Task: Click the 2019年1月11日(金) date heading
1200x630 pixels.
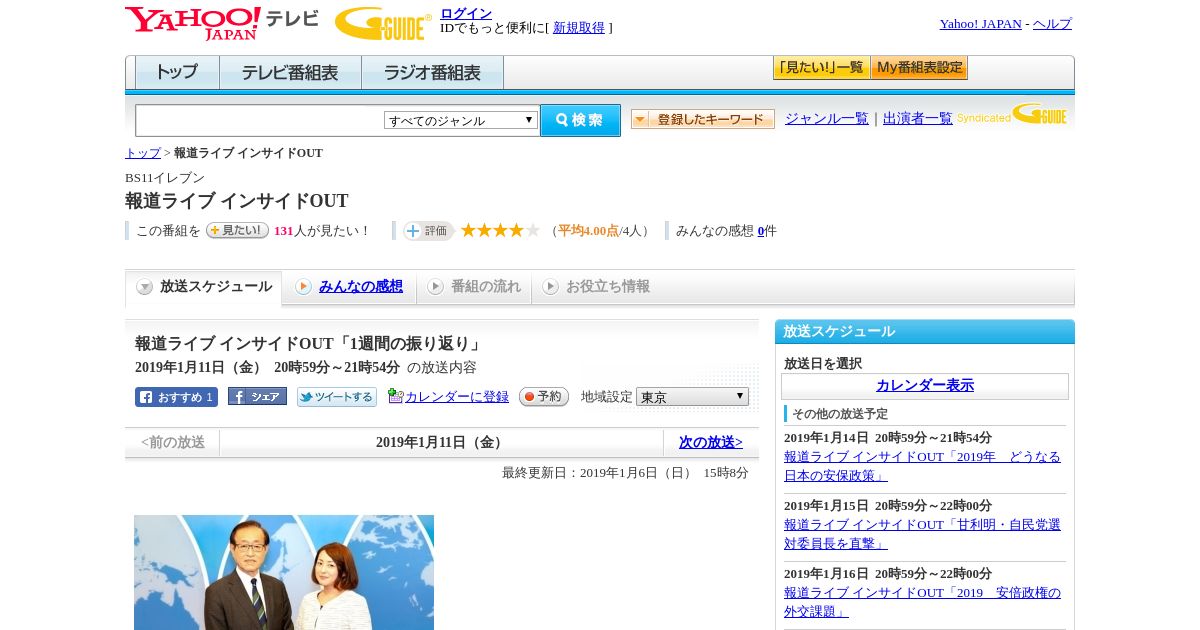Action: (x=442, y=442)
